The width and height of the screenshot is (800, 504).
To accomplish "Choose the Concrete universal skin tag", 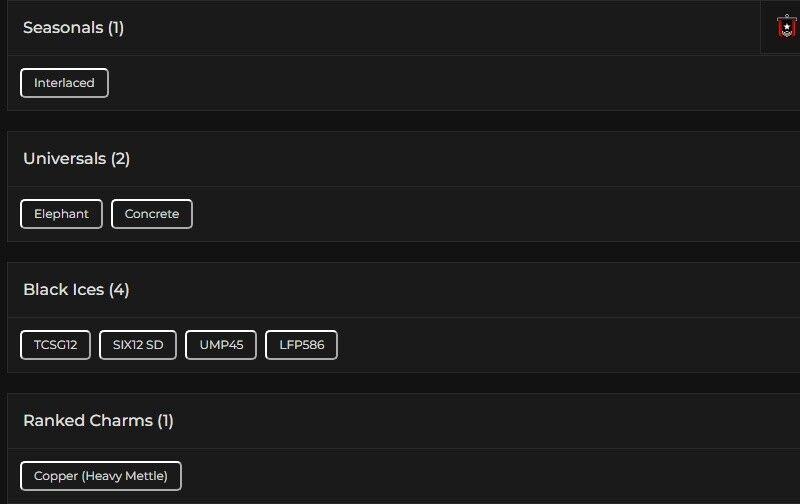I will click(x=152, y=214).
